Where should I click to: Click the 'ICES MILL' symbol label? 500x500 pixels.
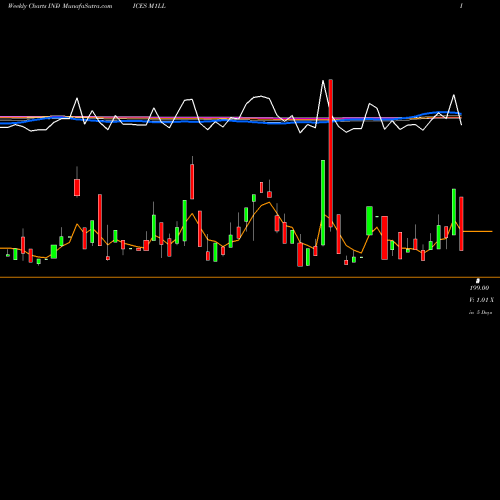[x=149, y=6]
